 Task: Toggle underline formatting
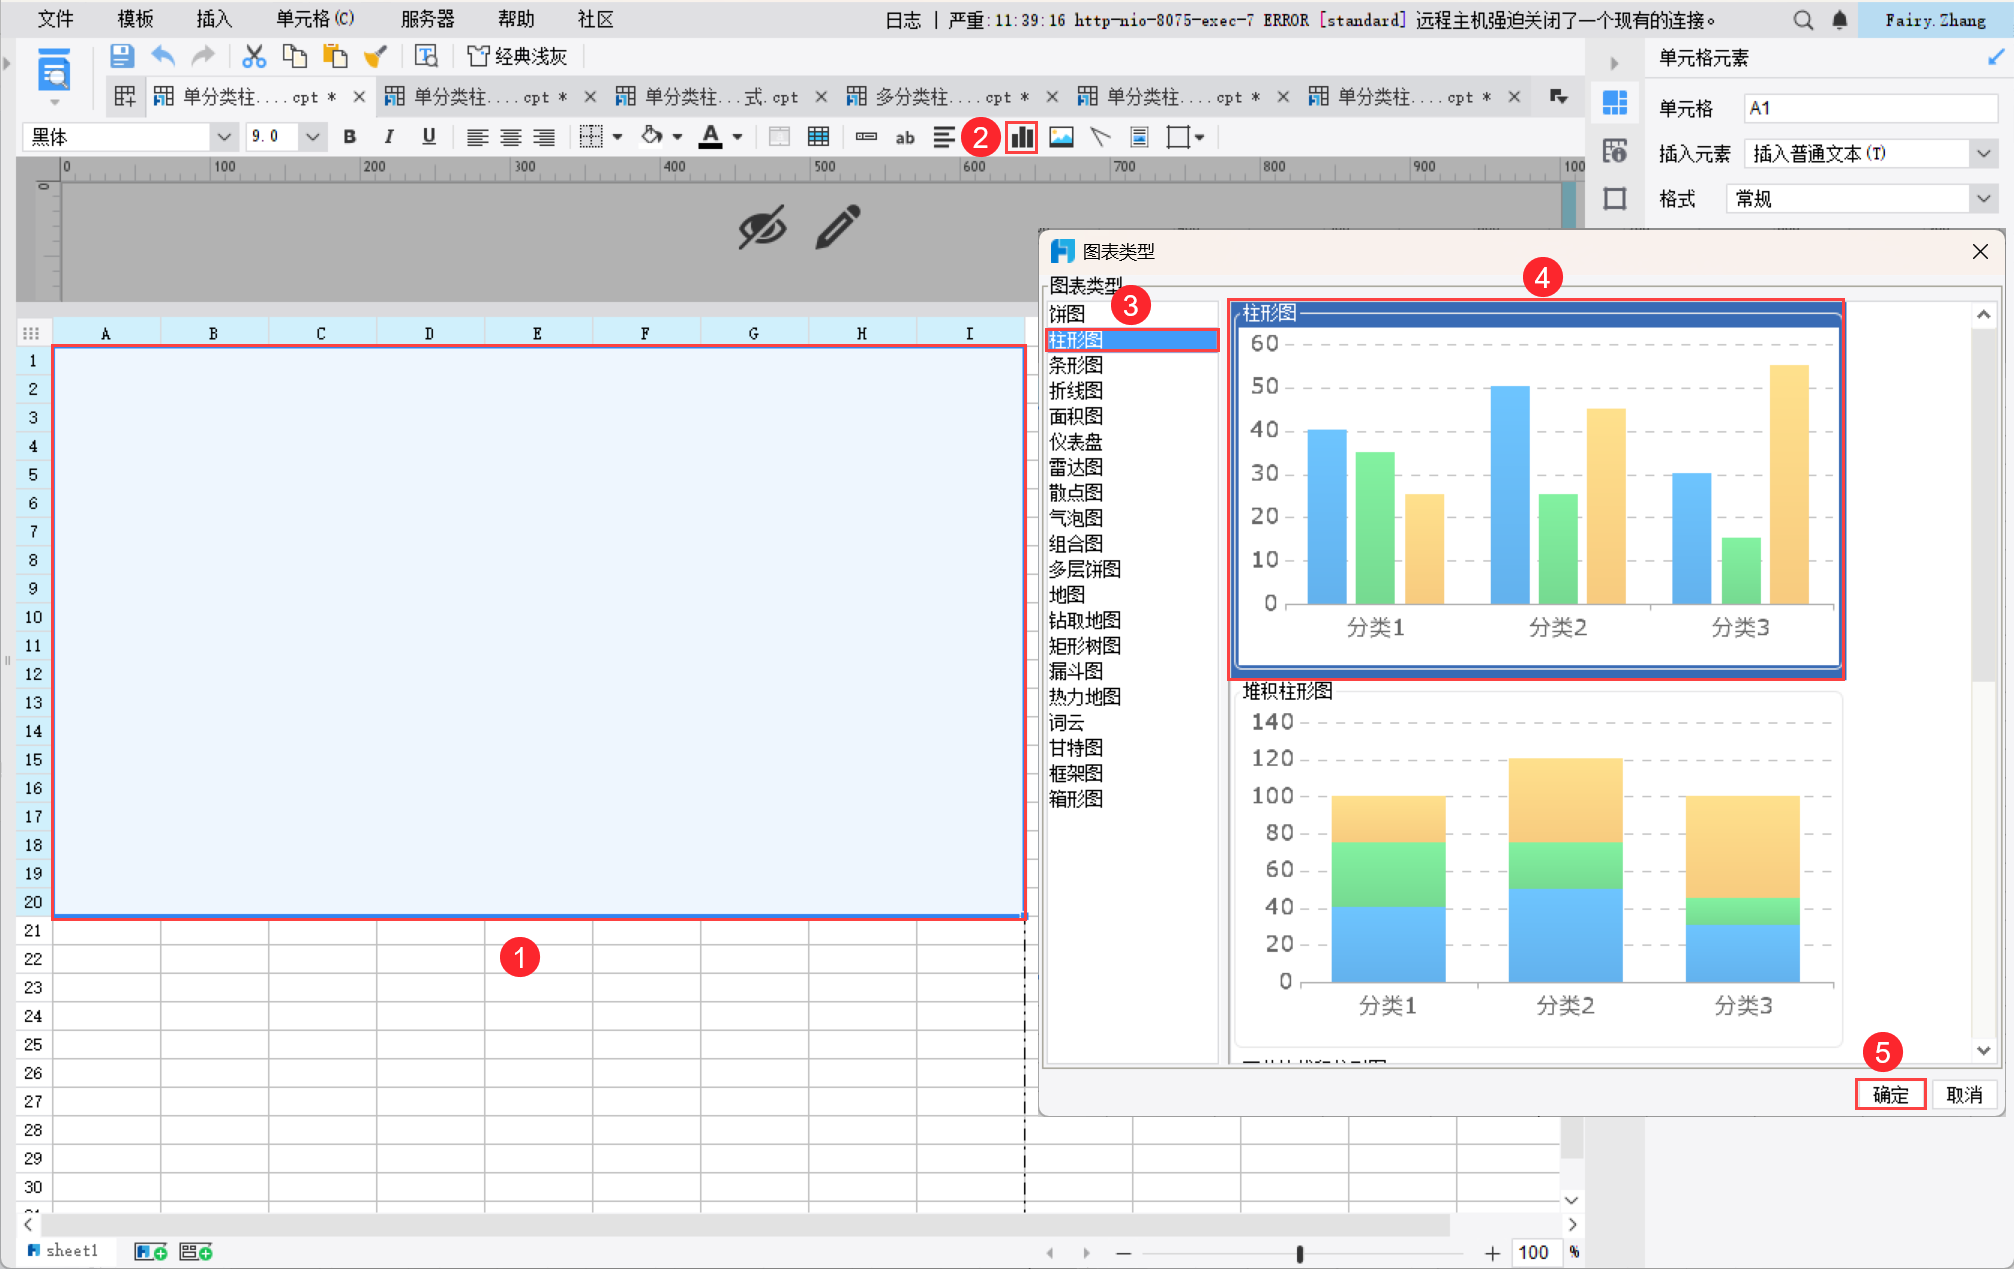[x=429, y=137]
